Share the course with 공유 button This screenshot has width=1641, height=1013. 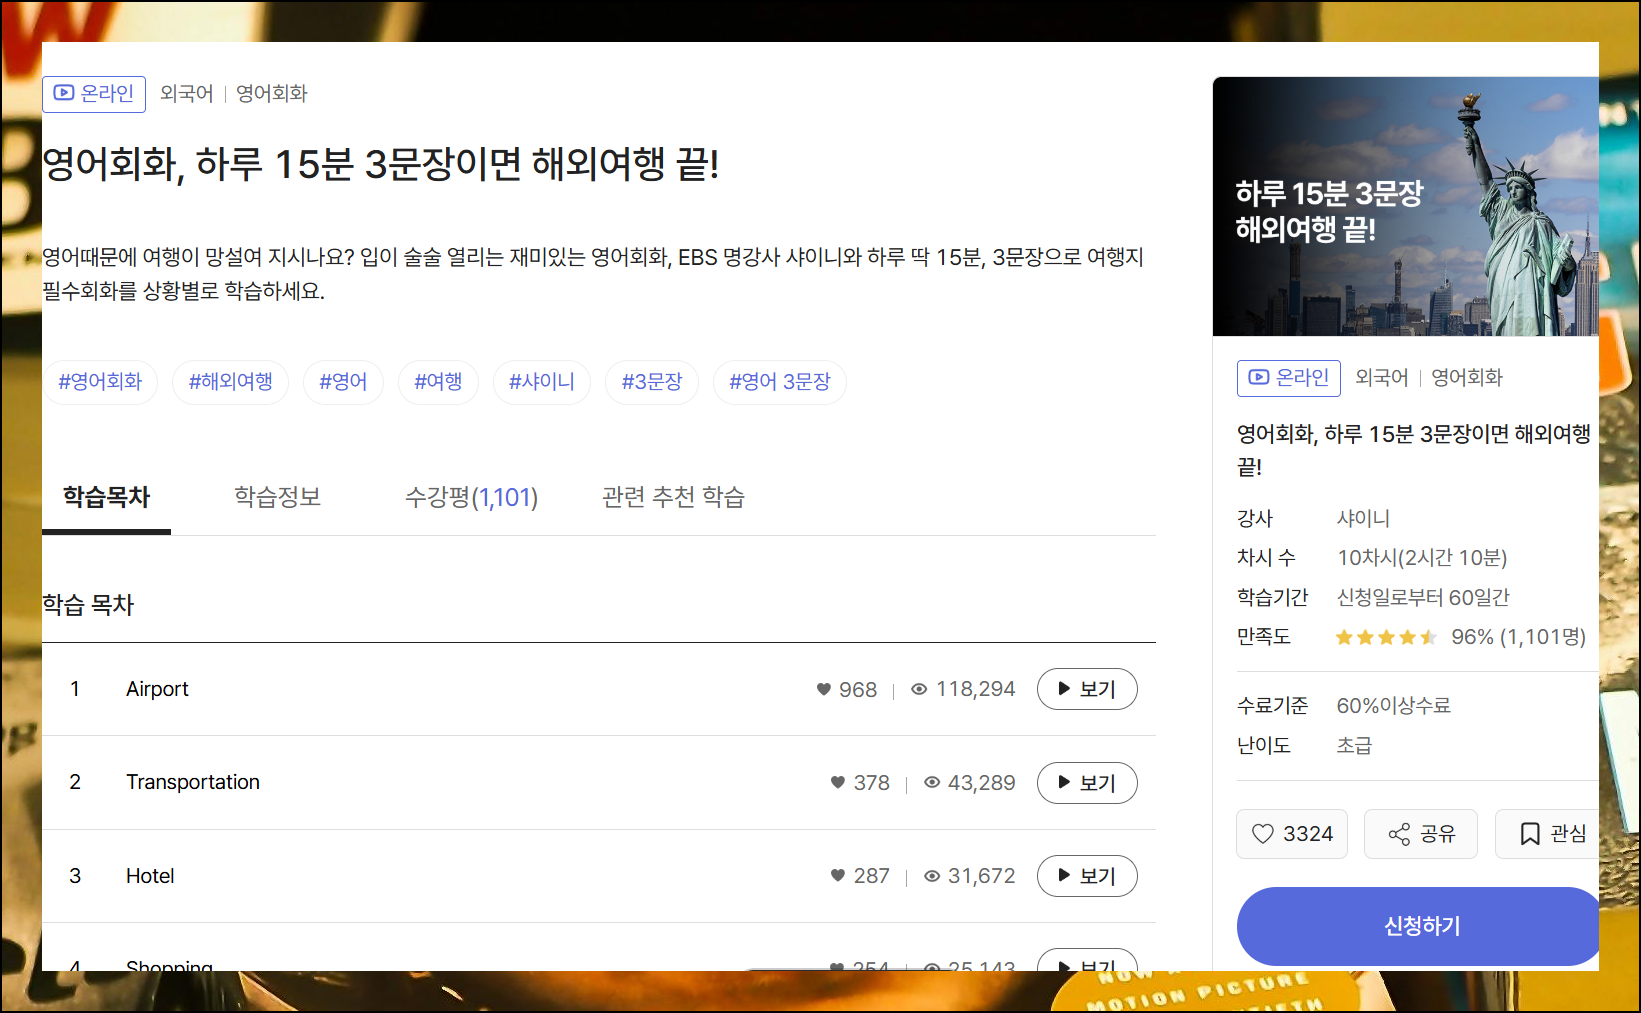pos(1421,834)
